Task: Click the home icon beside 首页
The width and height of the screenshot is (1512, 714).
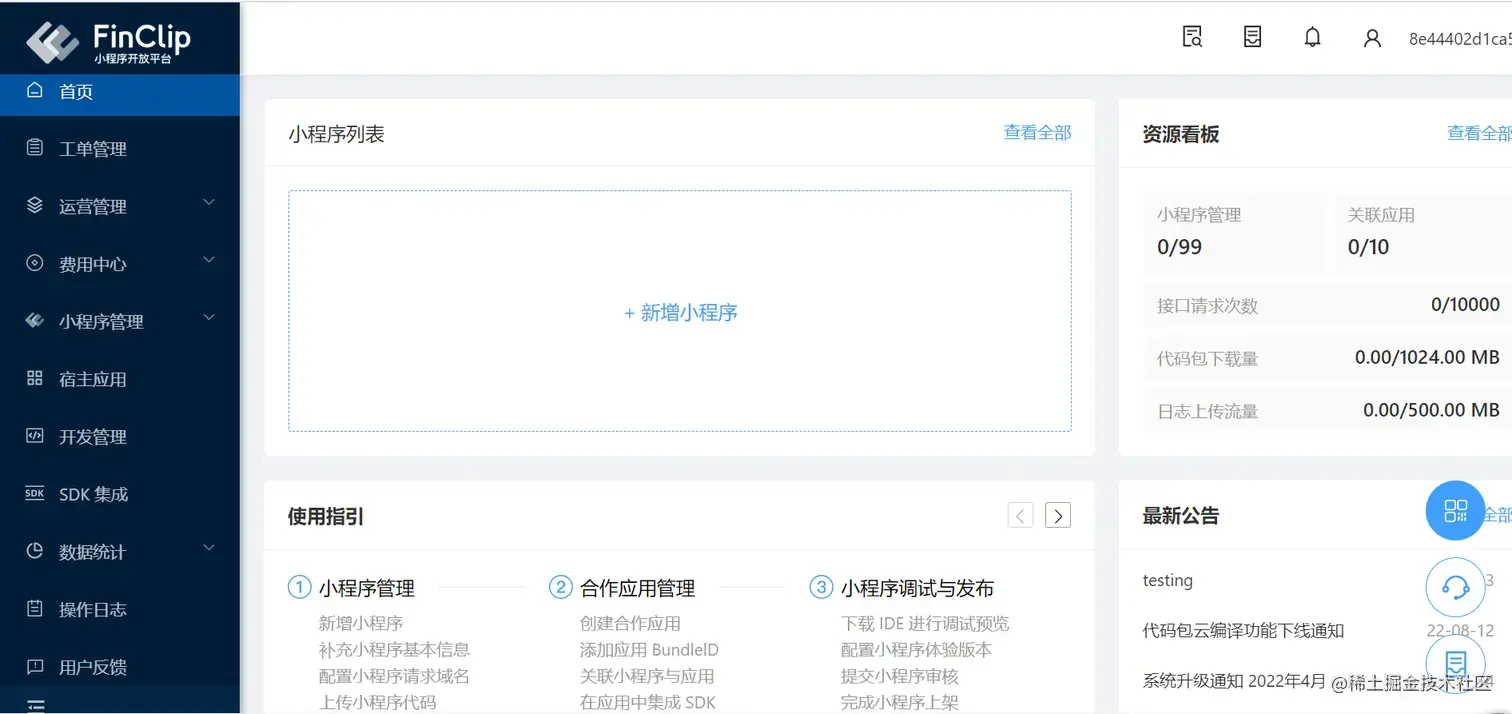Action: click(x=35, y=90)
